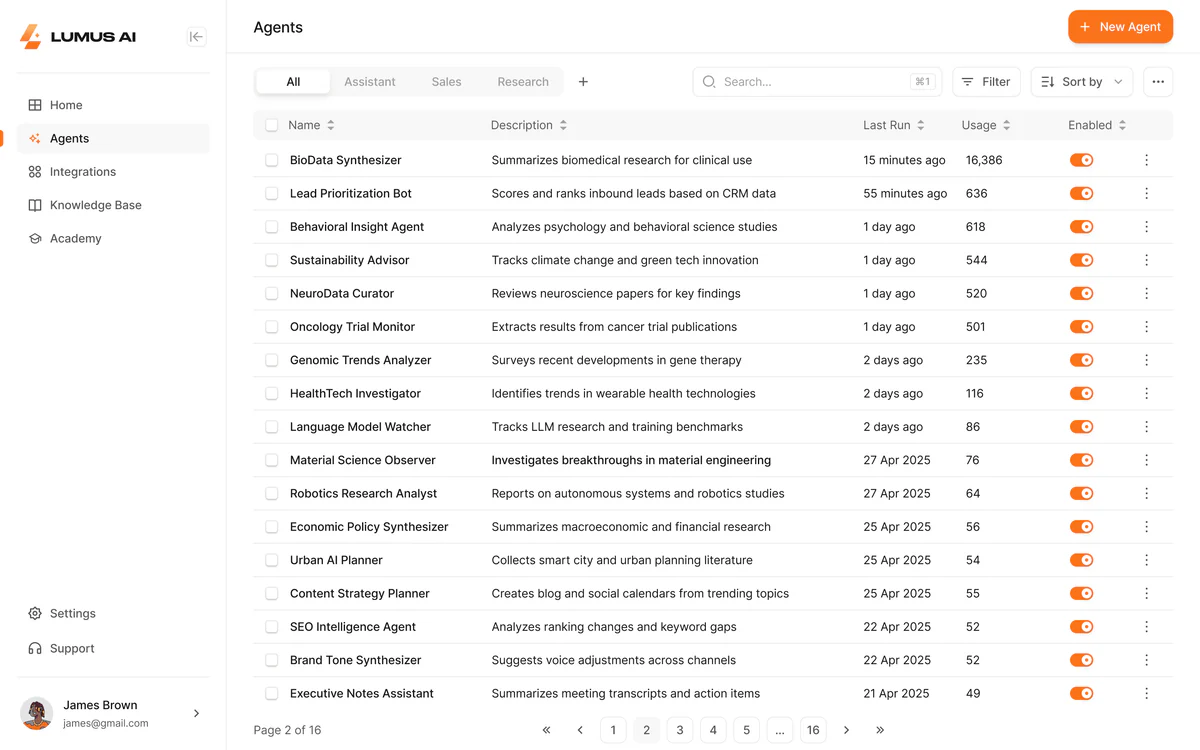The image size is (1200, 750).
Task: Go to page 1
Action: pyautogui.click(x=613, y=730)
